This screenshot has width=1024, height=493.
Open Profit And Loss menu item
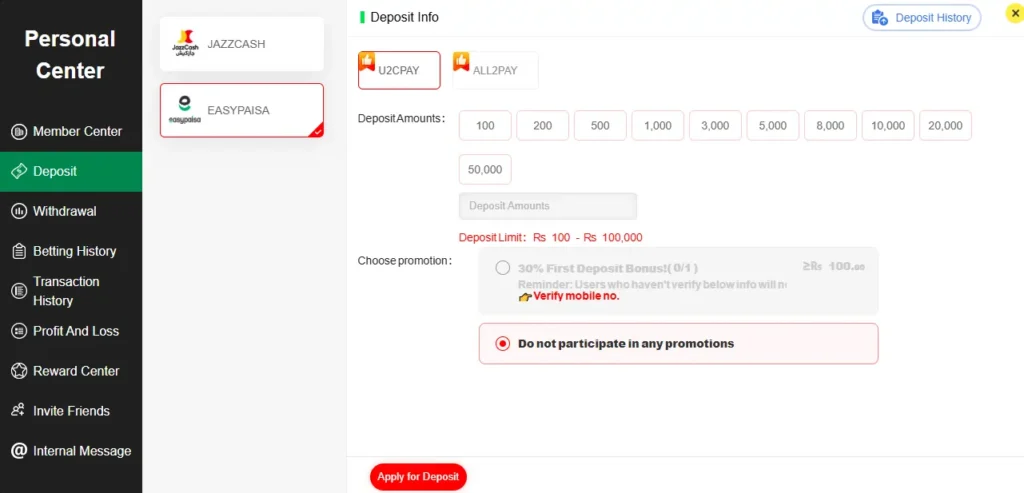click(71, 331)
